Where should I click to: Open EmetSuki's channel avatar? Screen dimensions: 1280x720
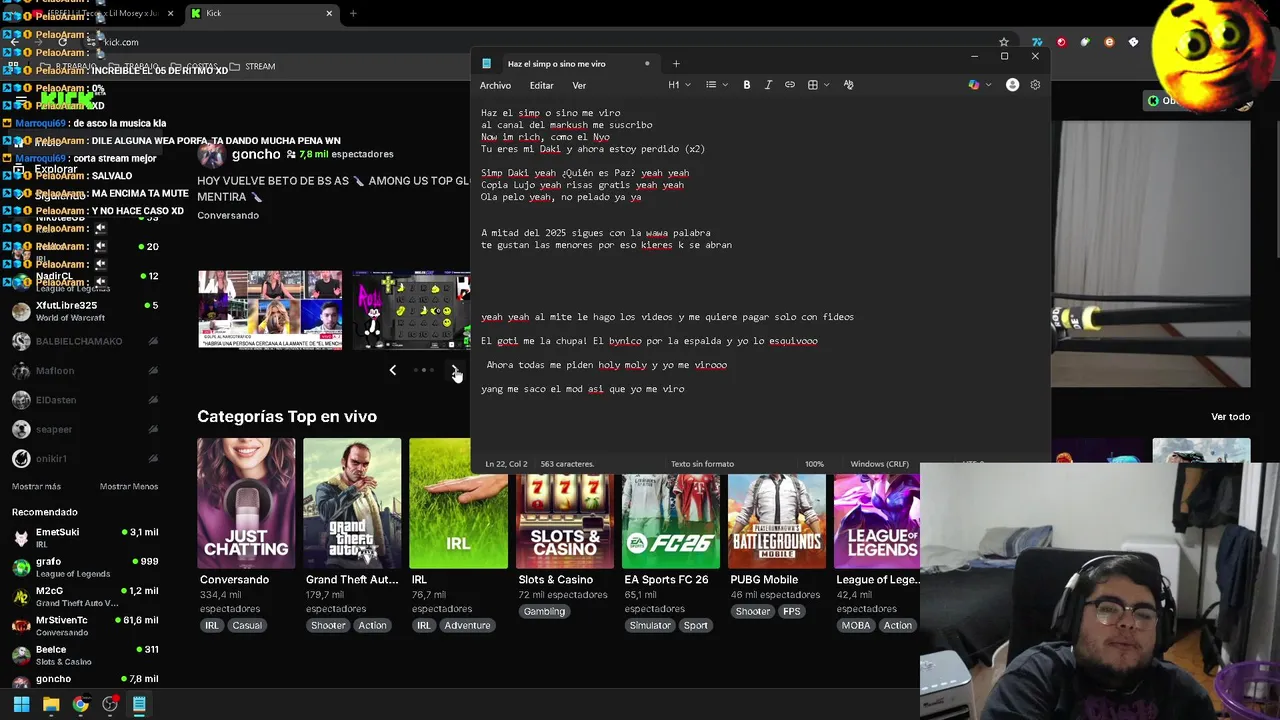point(21,538)
